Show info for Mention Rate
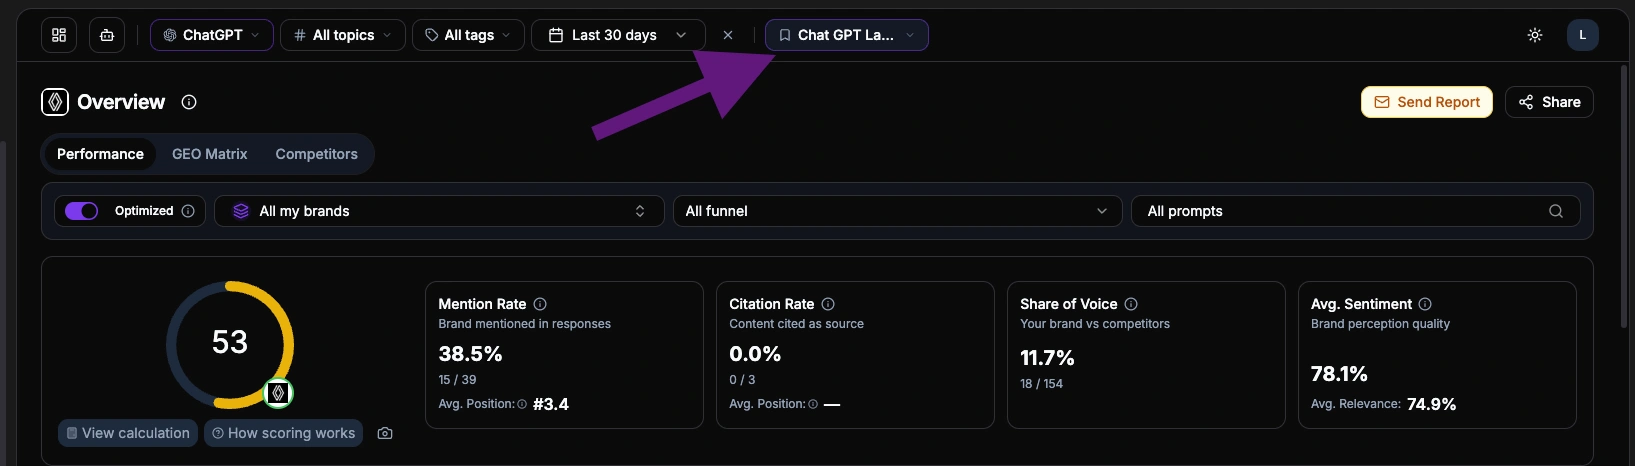This screenshot has height=466, width=1635. point(540,304)
